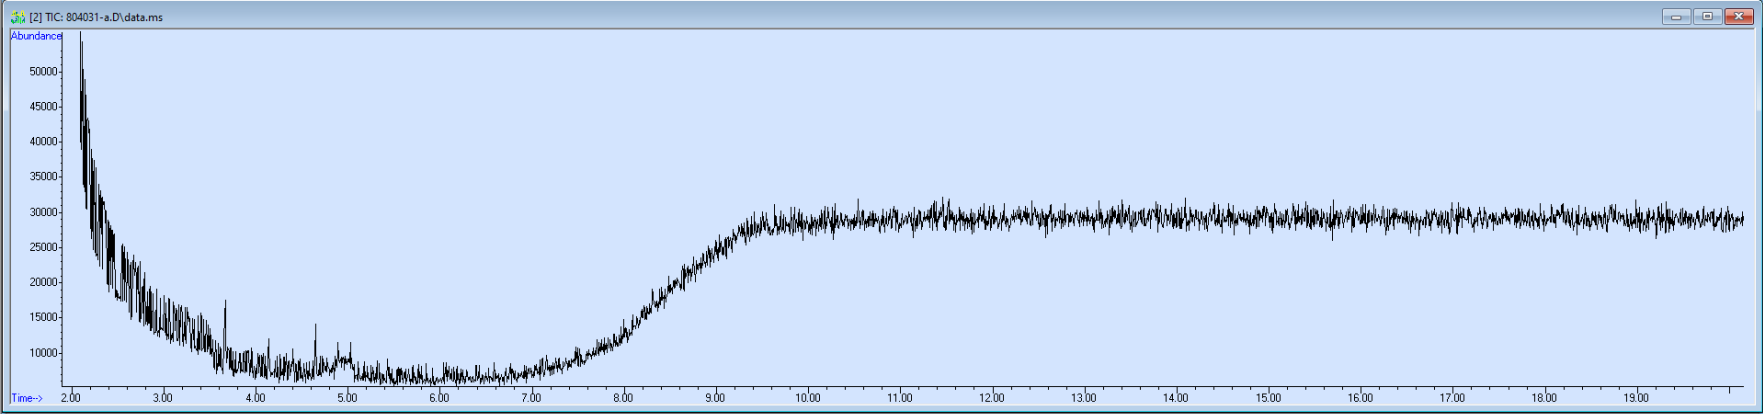Click the 16.00 time axis label
1763x414 pixels.
point(1360,398)
